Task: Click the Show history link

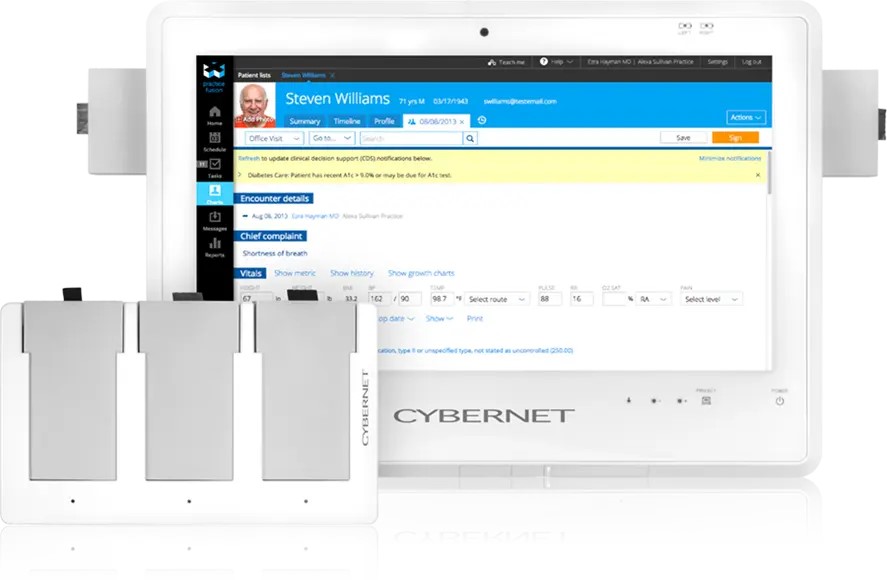Action: pos(352,273)
